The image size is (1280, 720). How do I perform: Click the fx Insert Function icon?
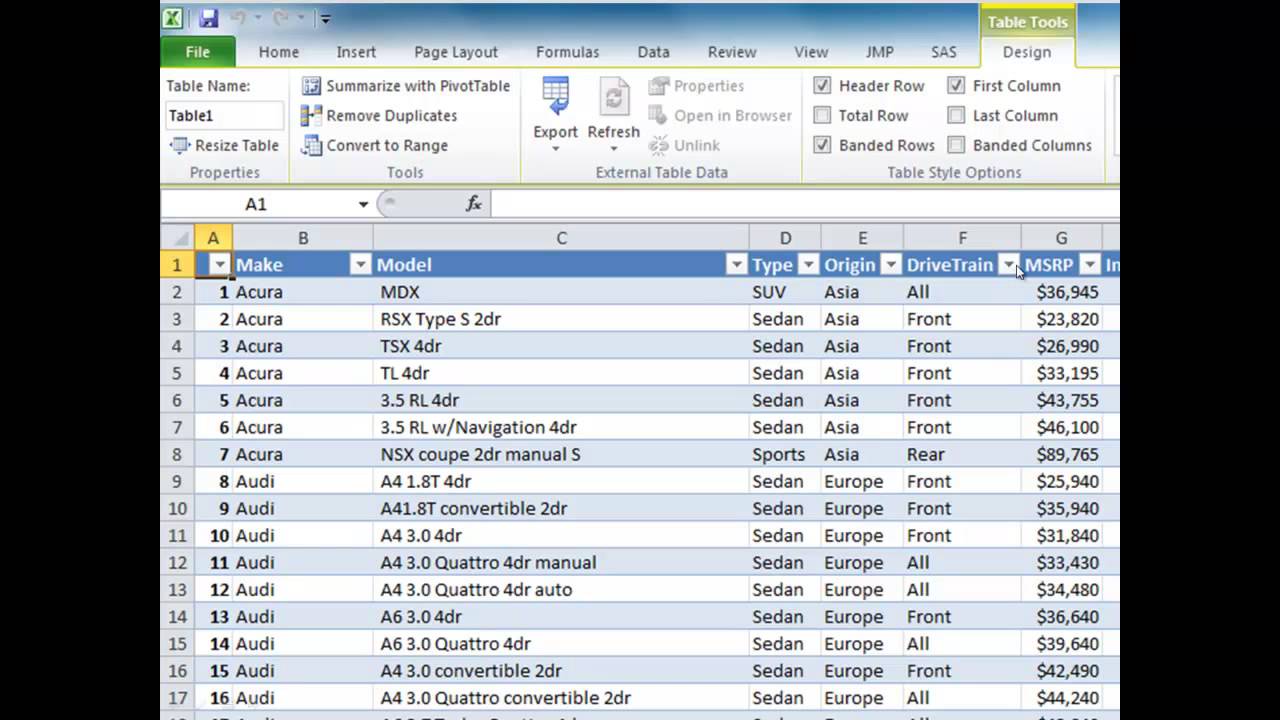click(474, 204)
